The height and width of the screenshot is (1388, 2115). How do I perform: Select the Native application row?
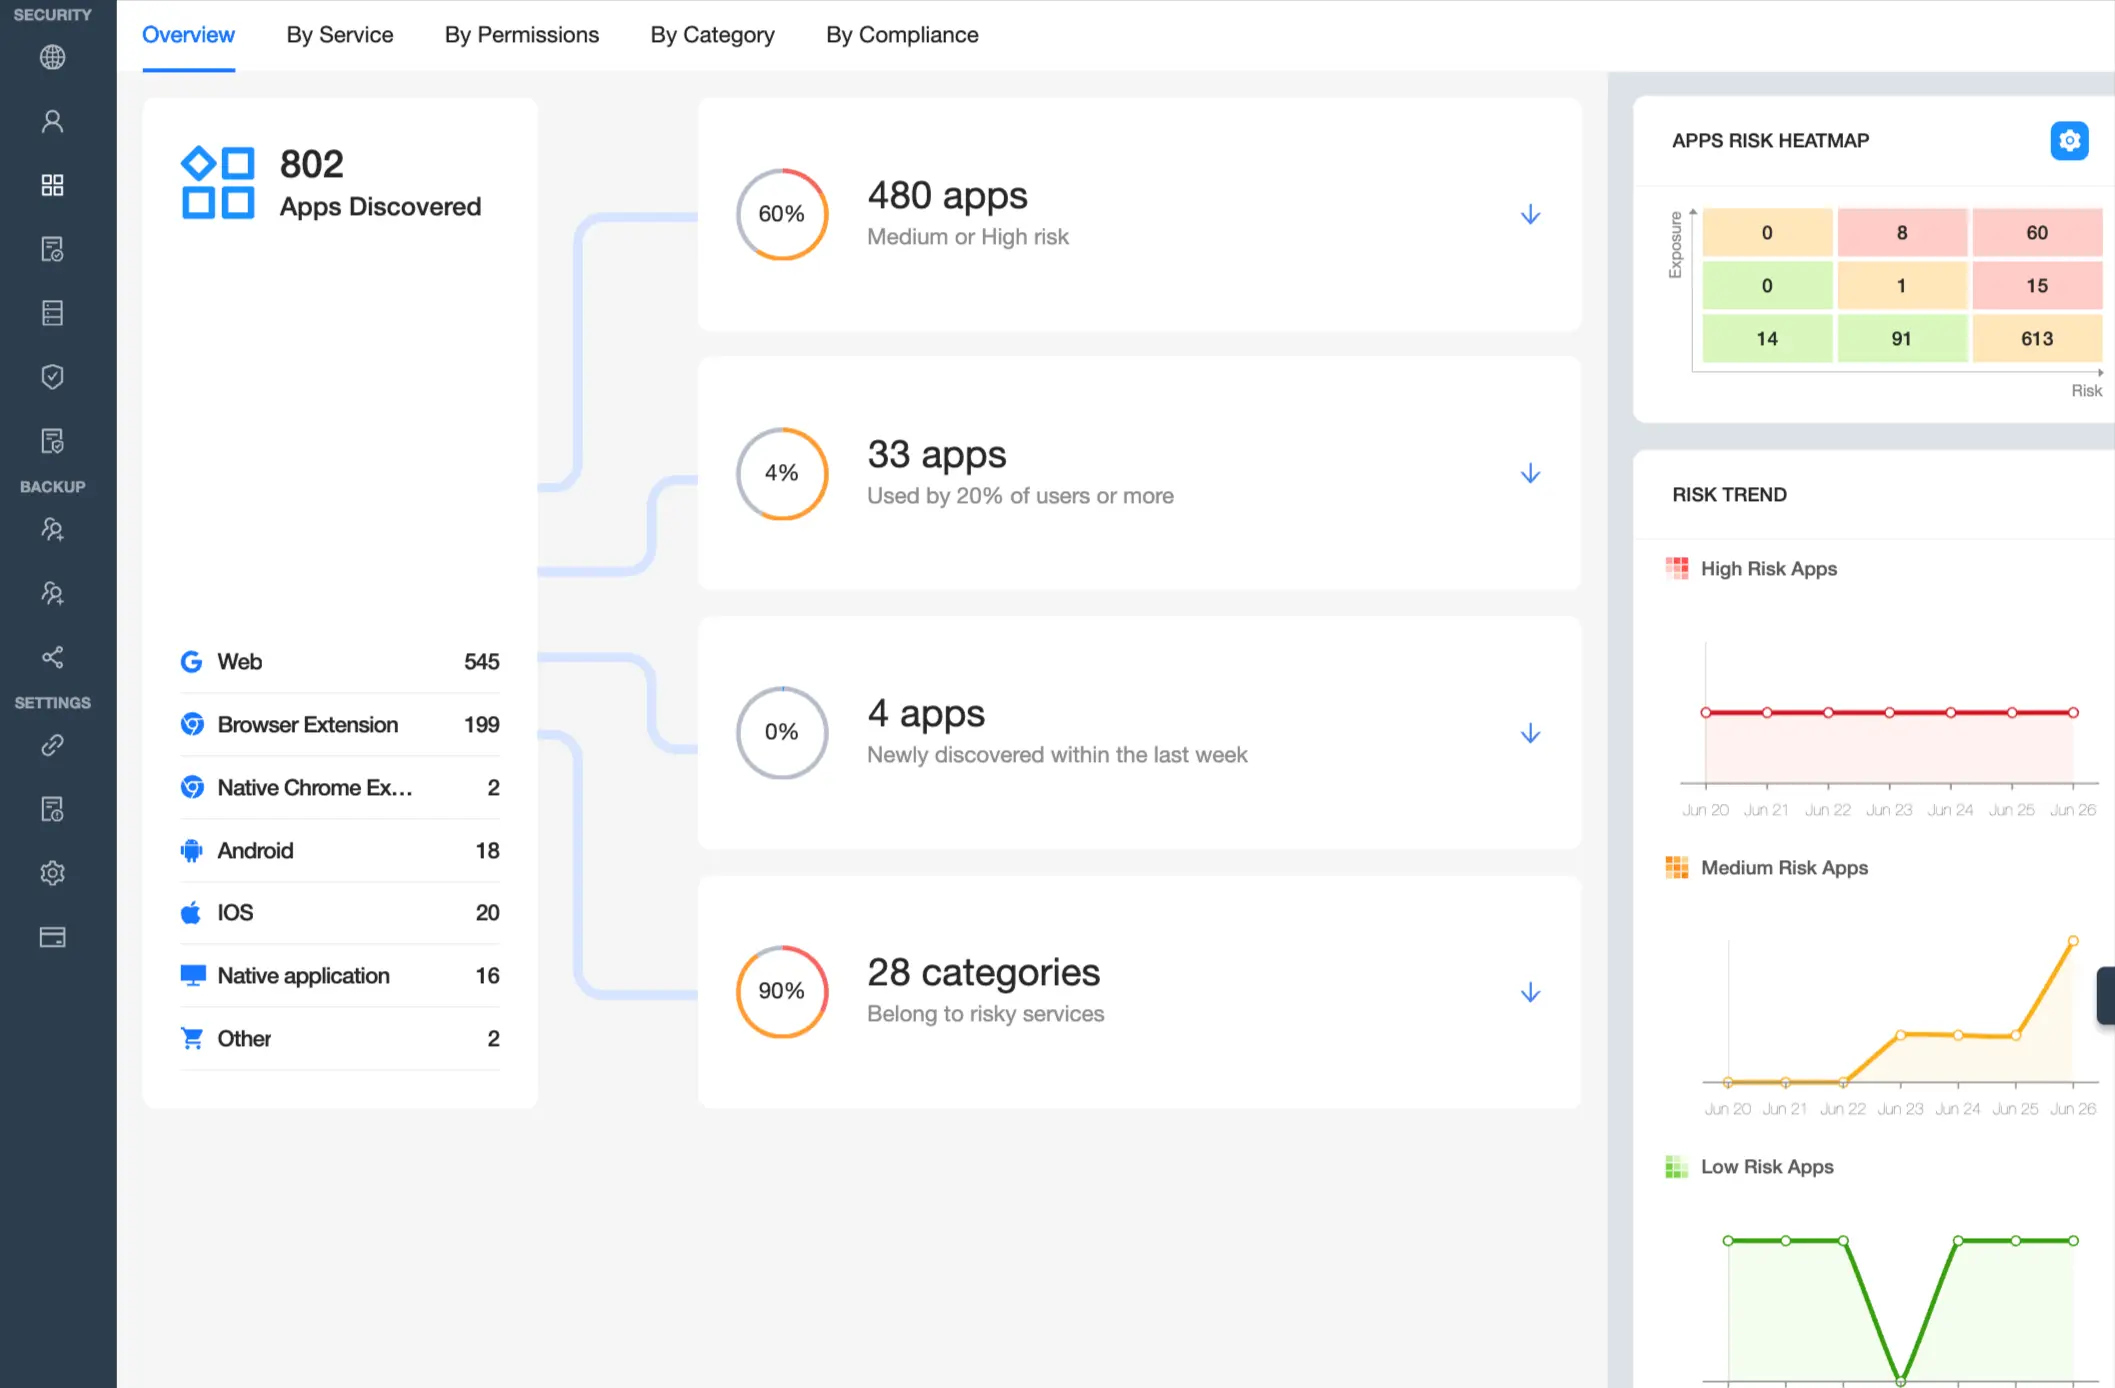340,976
